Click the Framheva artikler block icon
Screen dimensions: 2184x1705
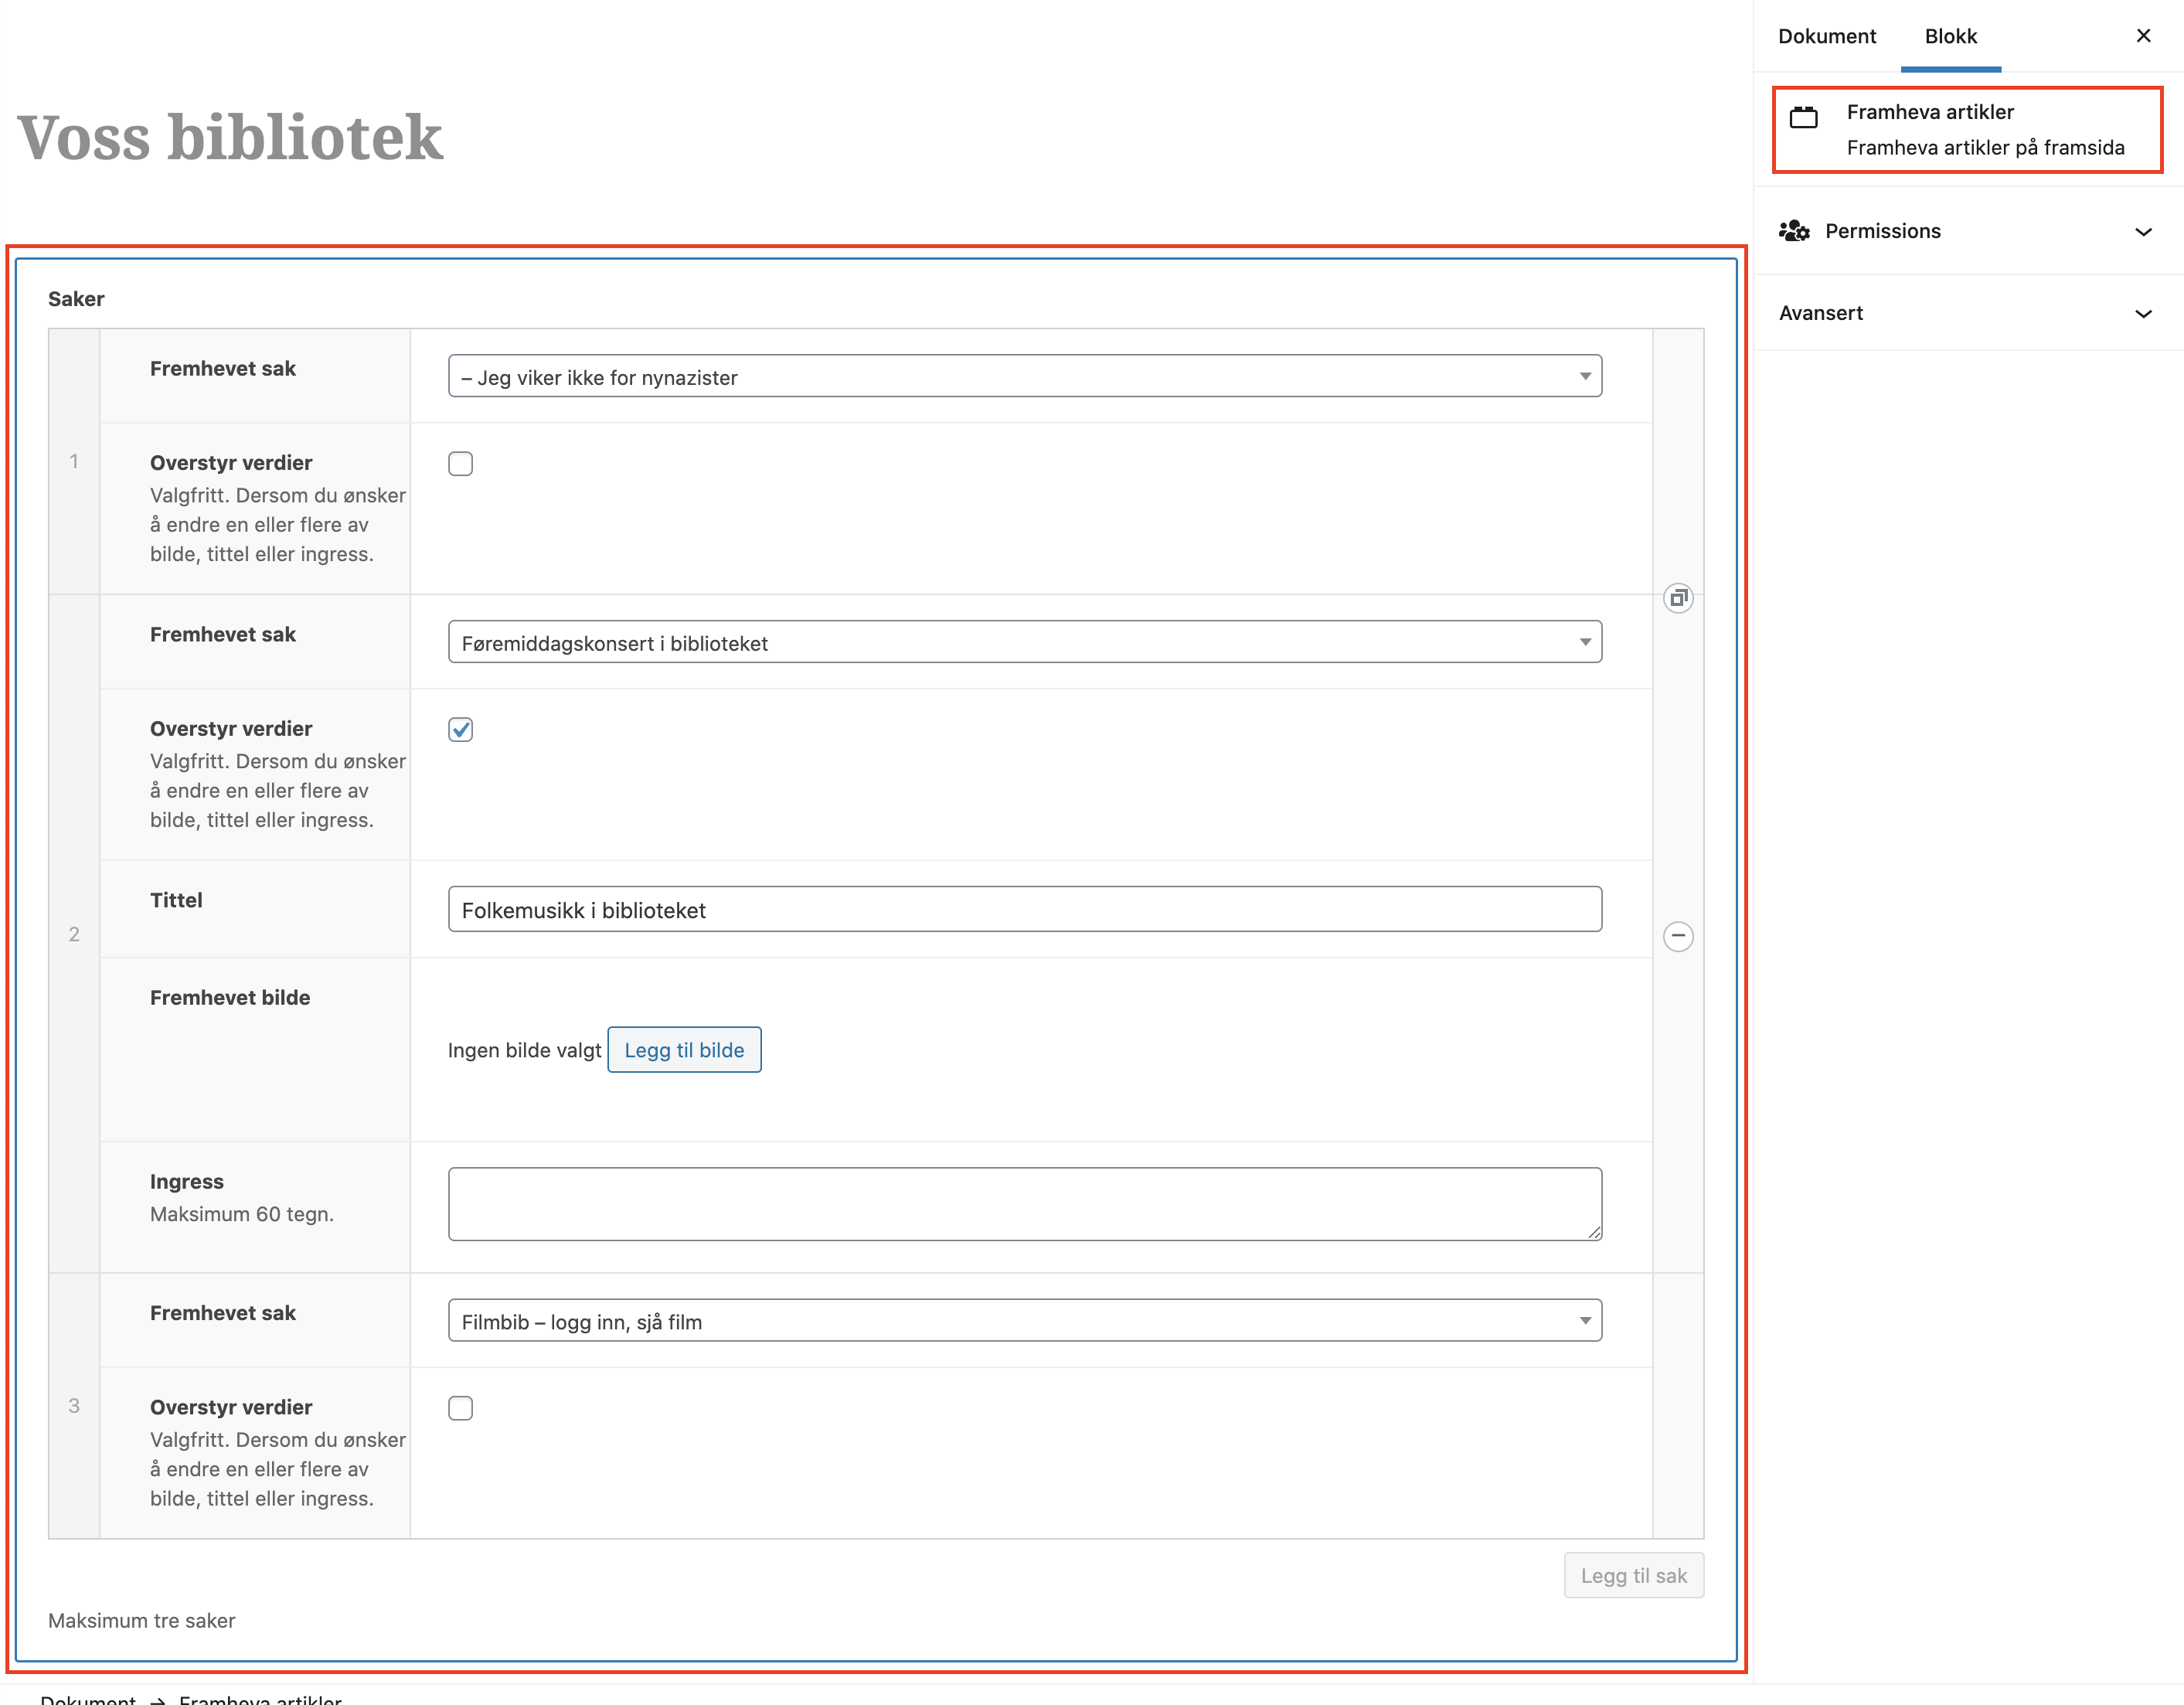(x=1803, y=118)
